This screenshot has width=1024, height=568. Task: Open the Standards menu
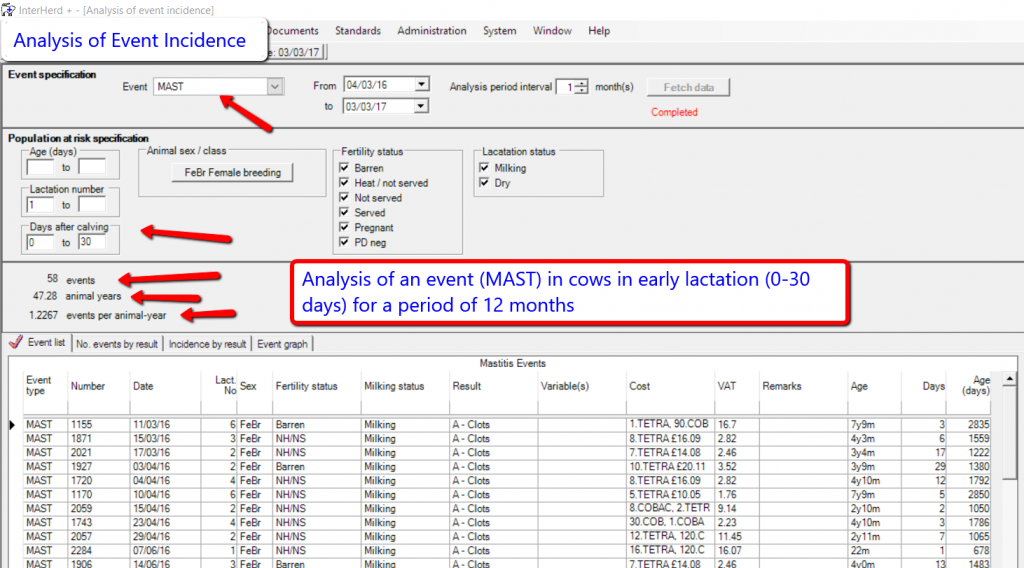click(358, 31)
